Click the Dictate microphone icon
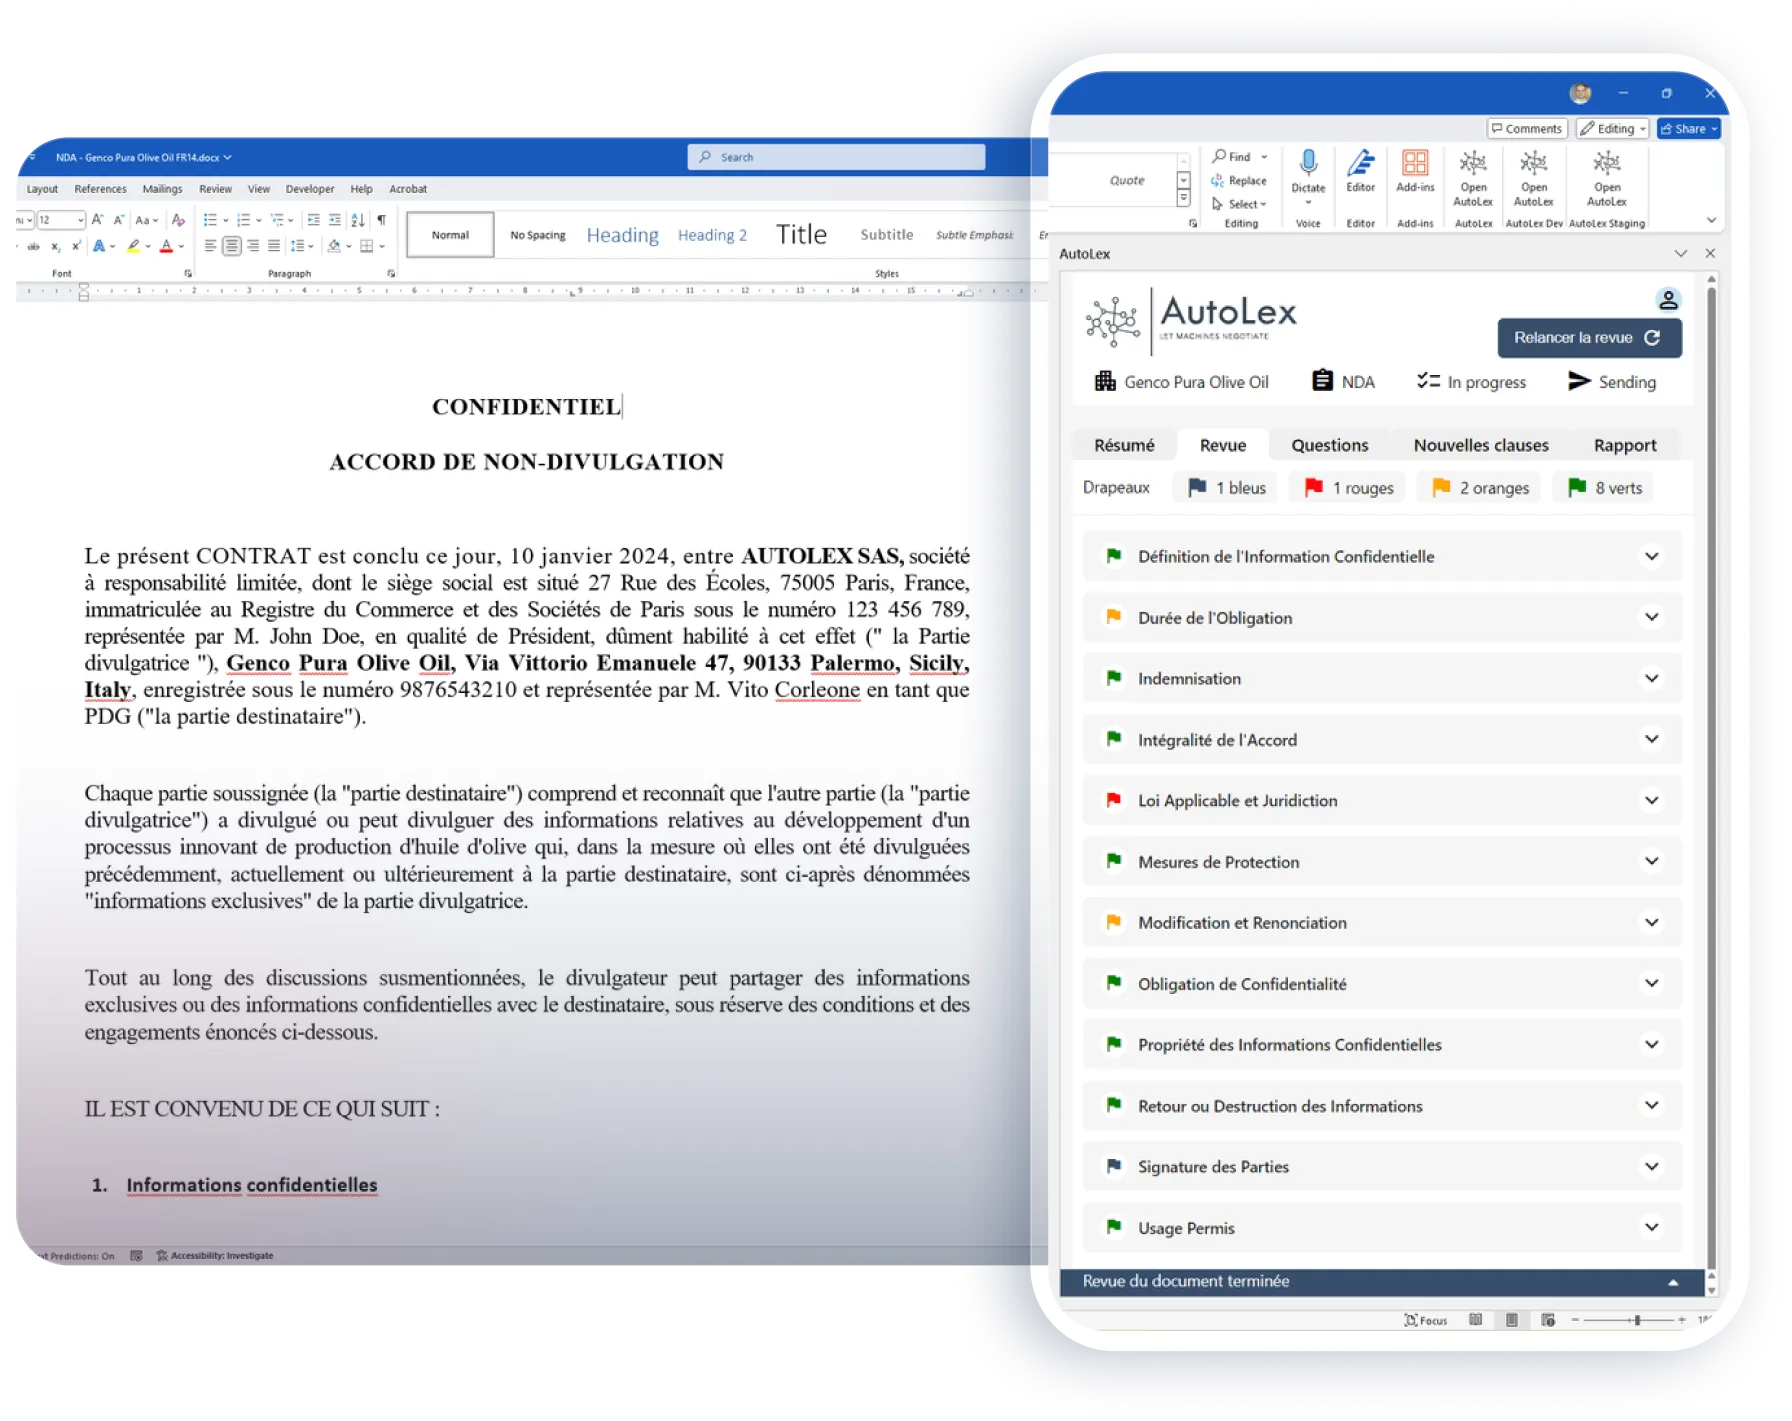This screenshot has width=1792, height=1421. (x=1308, y=162)
